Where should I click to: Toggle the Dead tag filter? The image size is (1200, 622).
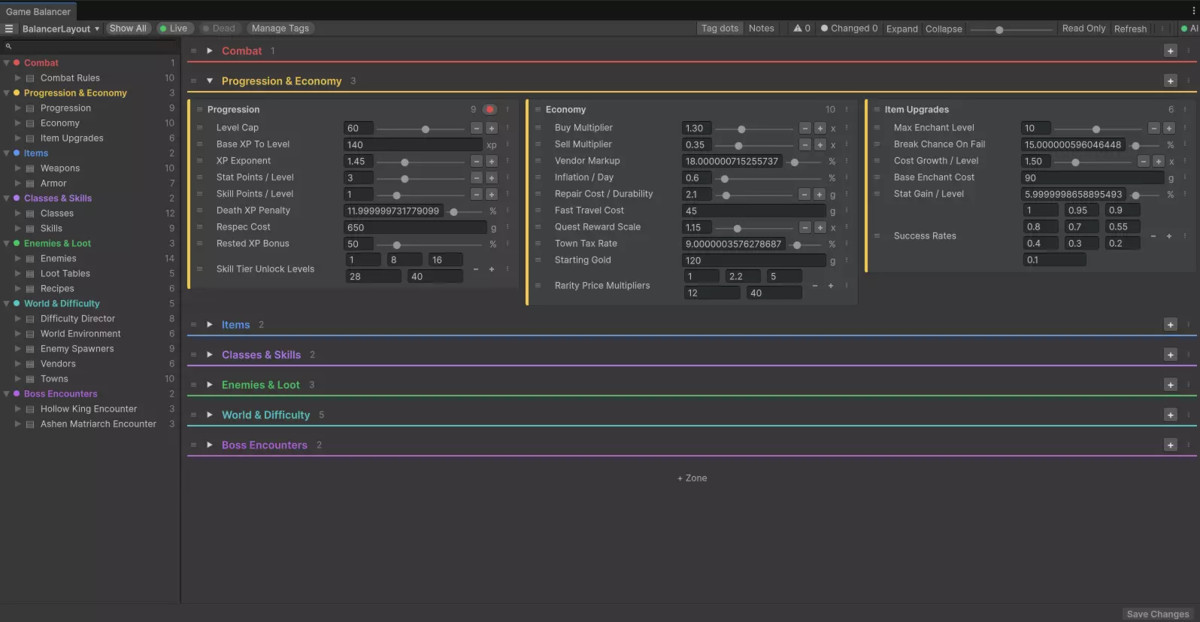pos(219,29)
